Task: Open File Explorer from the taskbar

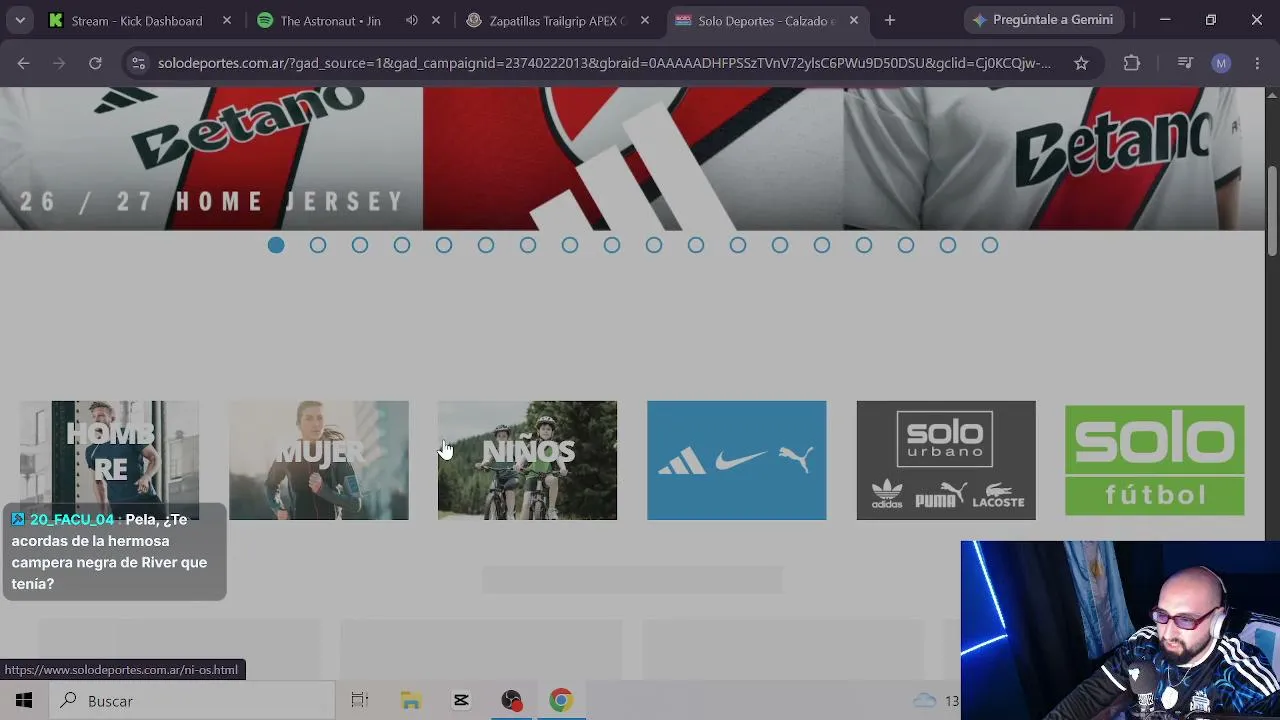Action: tap(411, 701)
